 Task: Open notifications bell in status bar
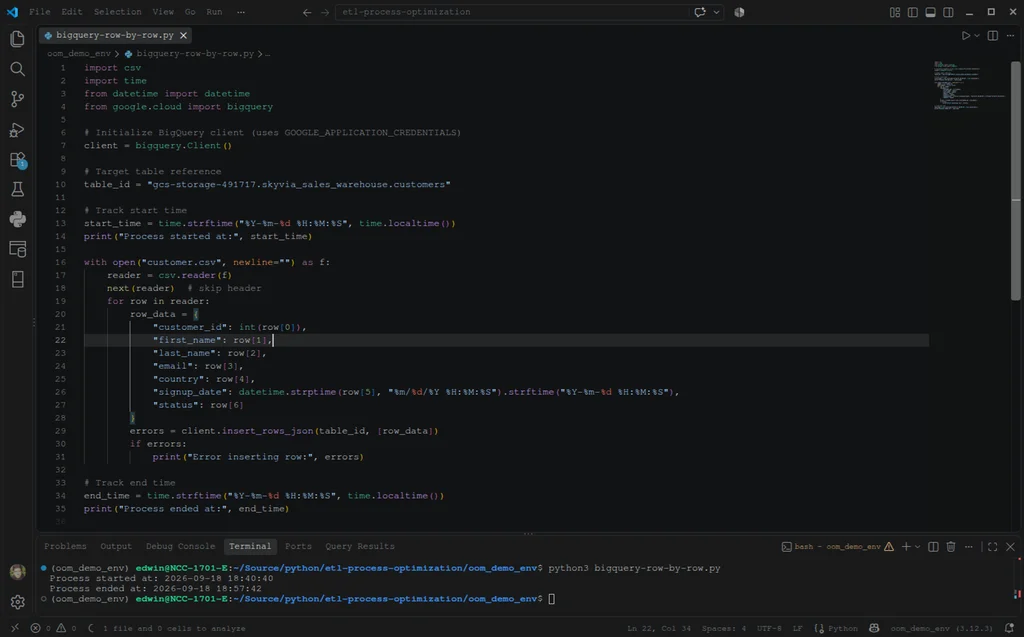tap(1009, 629)
